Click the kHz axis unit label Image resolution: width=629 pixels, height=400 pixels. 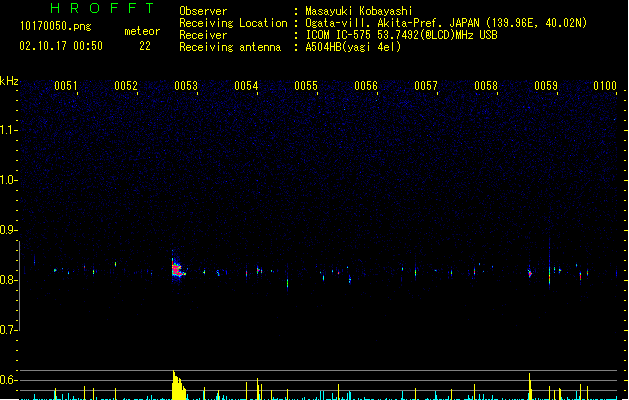click(9, 81)
